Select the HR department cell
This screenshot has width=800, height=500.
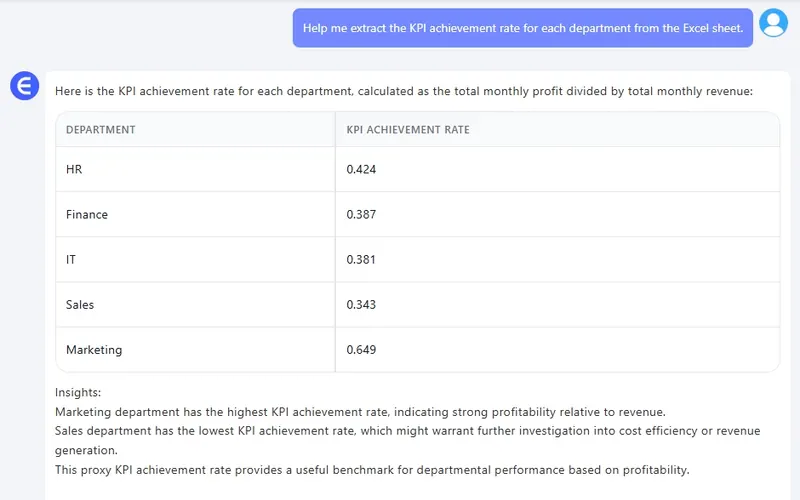pos(74,170)
